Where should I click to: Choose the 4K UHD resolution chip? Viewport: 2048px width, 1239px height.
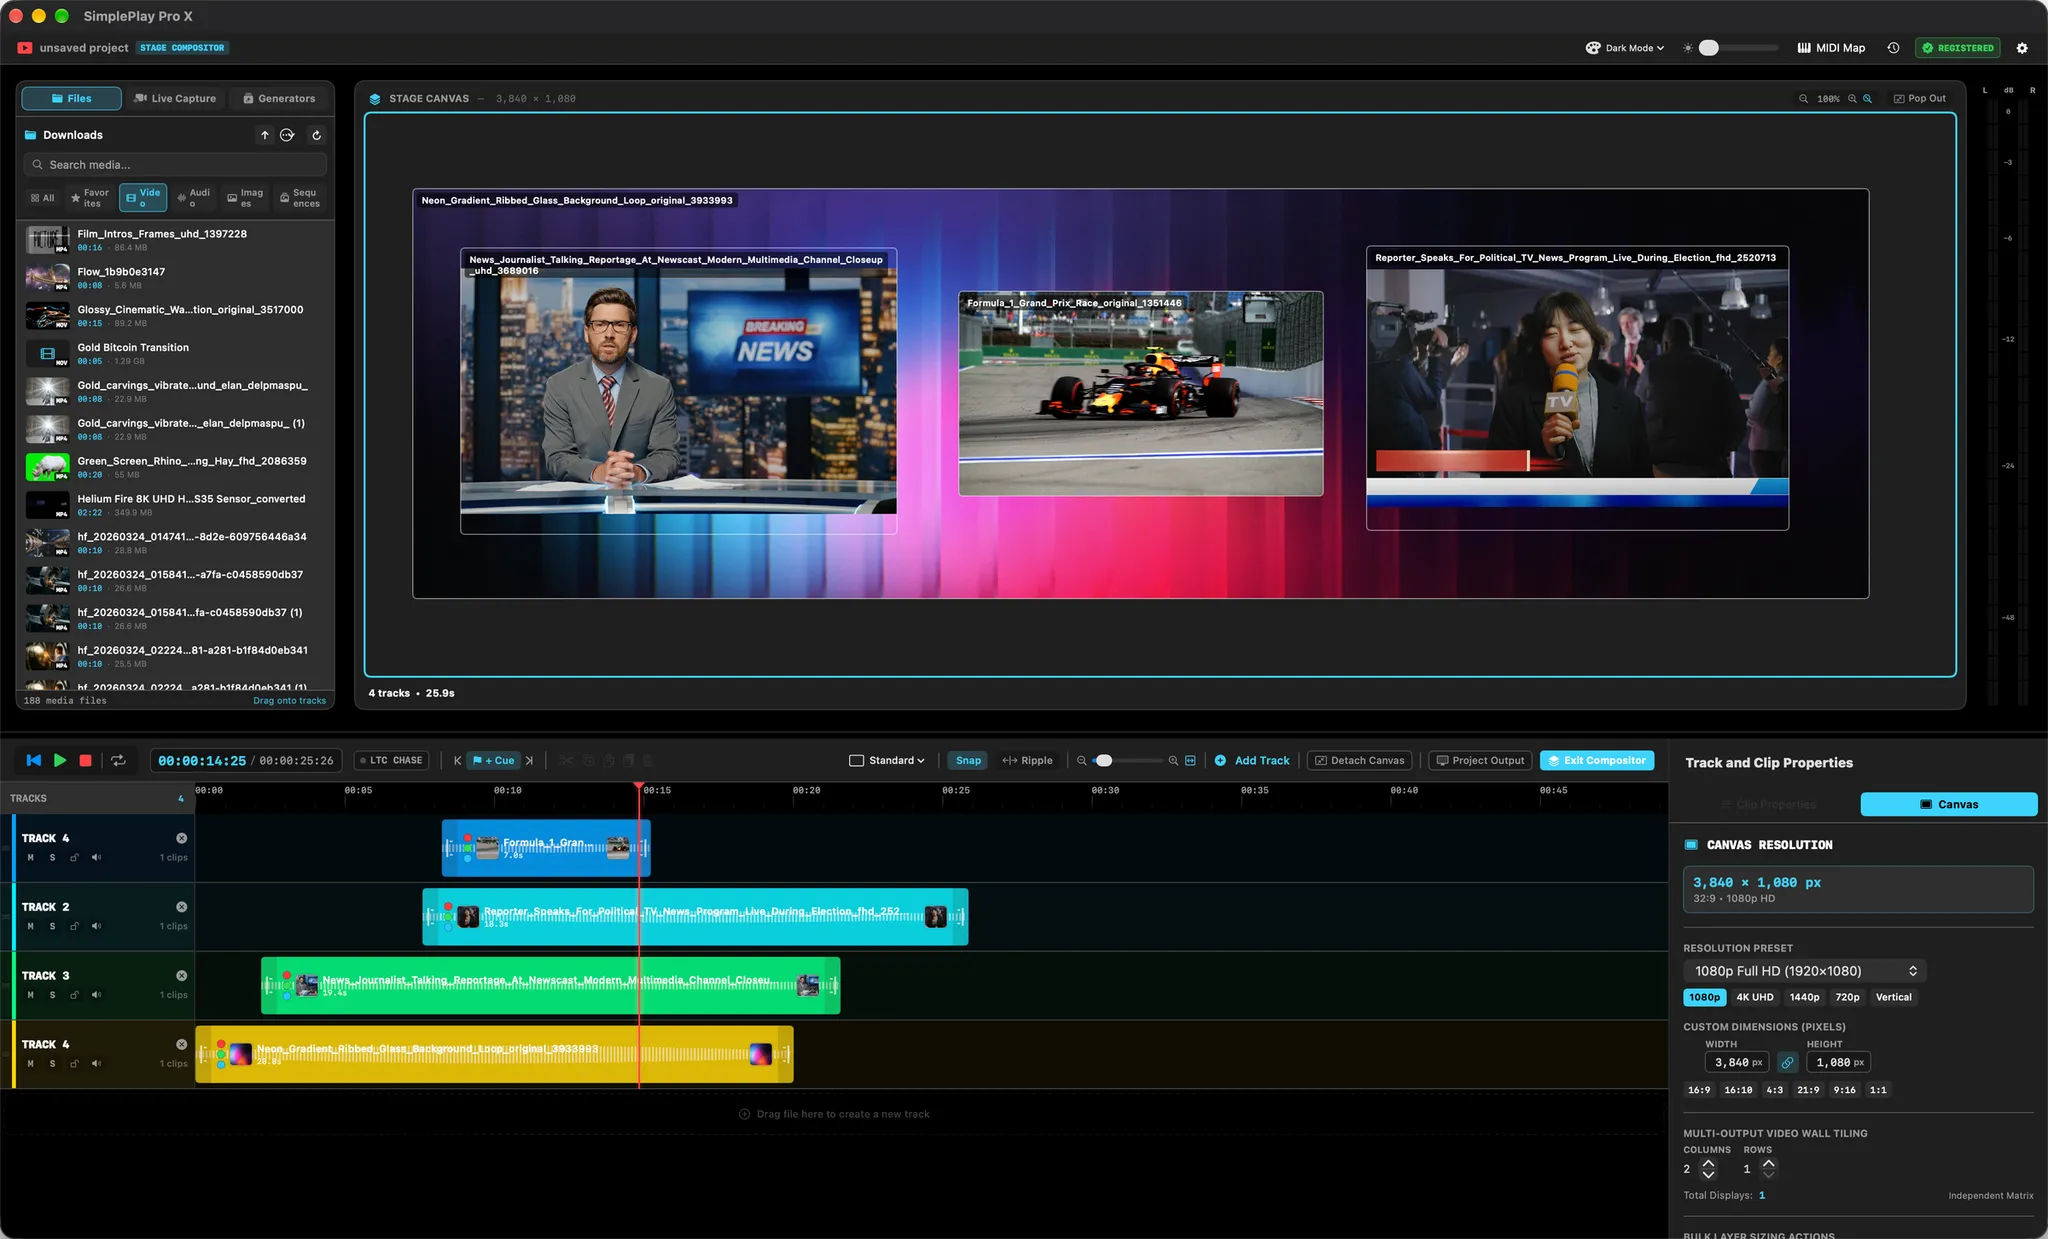point(1754,997)
